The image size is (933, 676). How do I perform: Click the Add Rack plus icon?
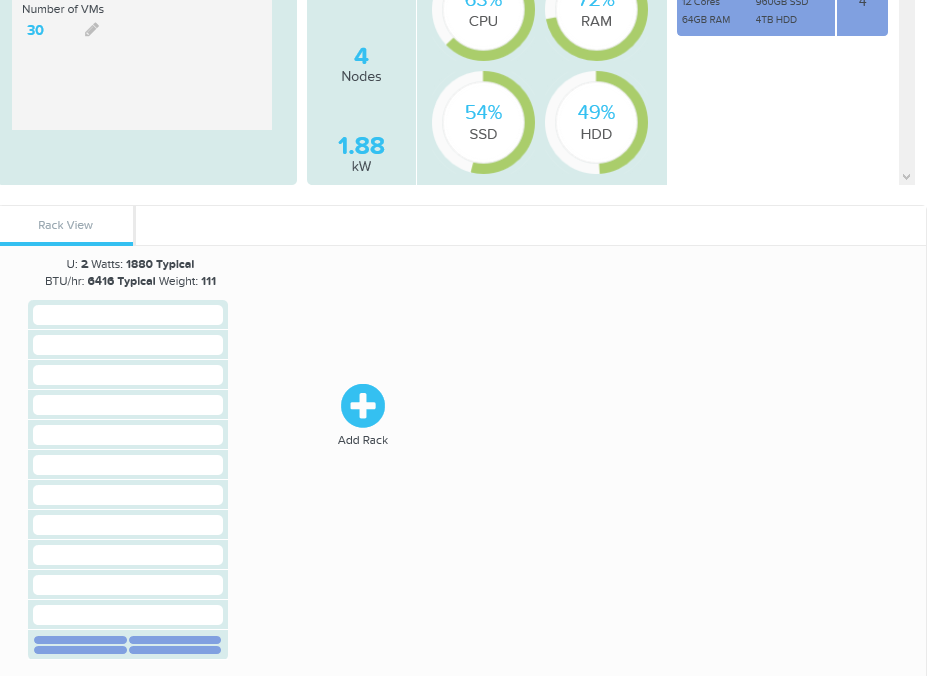tap(362, 404)
